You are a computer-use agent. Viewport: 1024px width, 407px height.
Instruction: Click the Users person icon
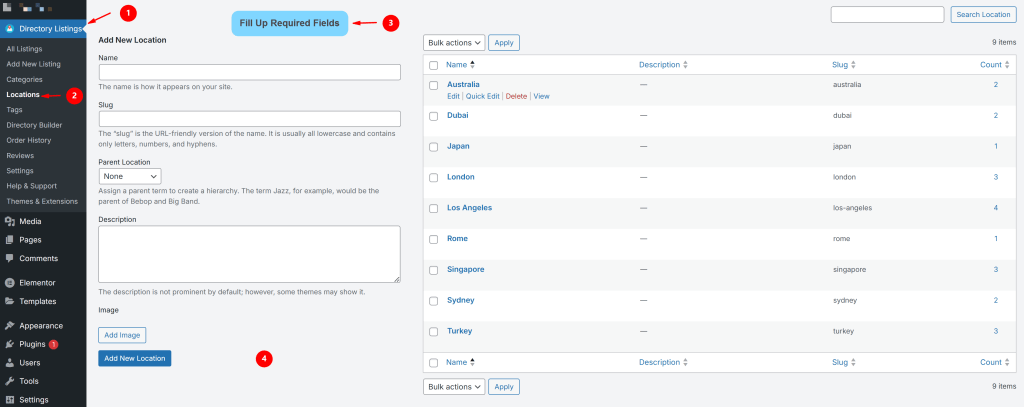(x=10, y=363)
